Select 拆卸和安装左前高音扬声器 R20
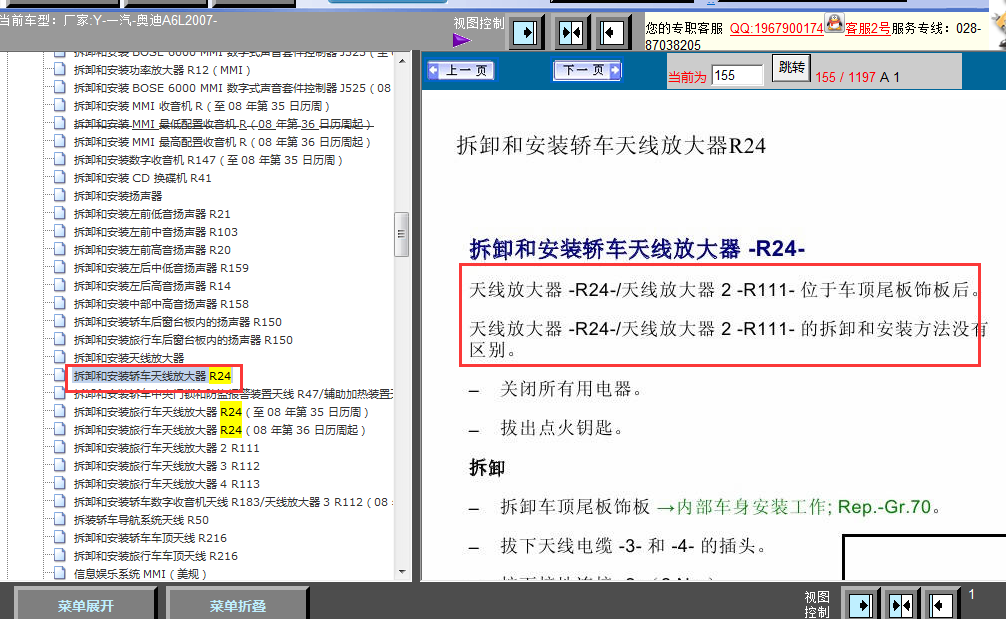 pyautogui.click(x=152, y=250)
